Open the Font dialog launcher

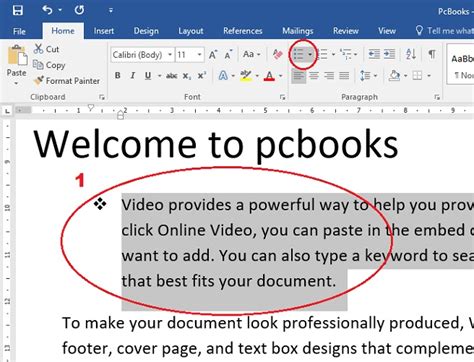[x=282, y=97]
